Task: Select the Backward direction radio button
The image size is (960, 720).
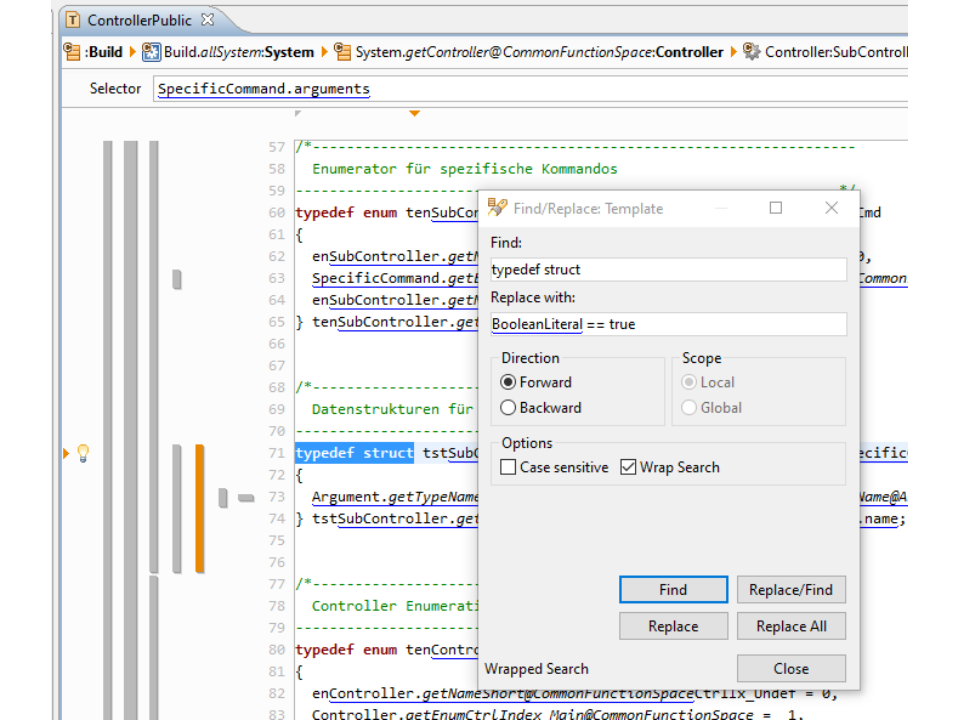Action: pyautogui.click(x=509, y=408)
